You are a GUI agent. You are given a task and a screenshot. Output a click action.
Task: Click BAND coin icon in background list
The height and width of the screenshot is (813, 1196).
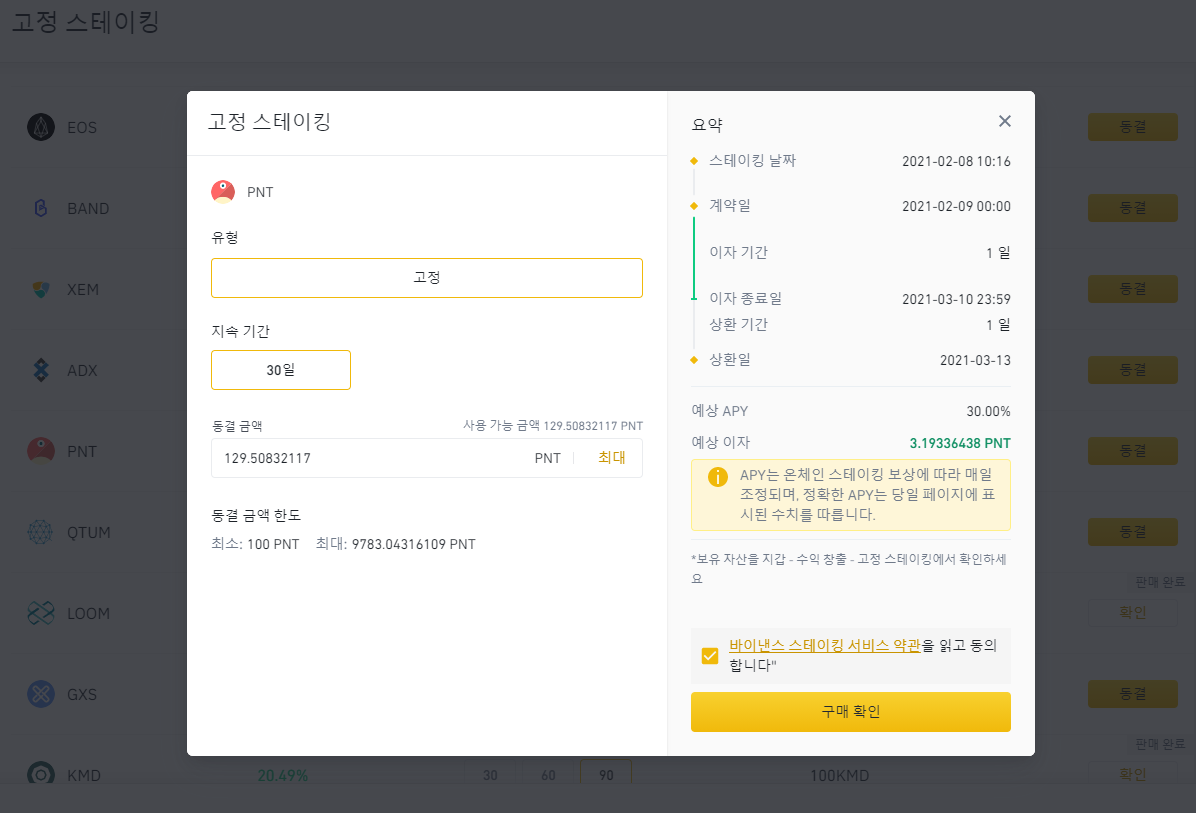tap(40, 207)
